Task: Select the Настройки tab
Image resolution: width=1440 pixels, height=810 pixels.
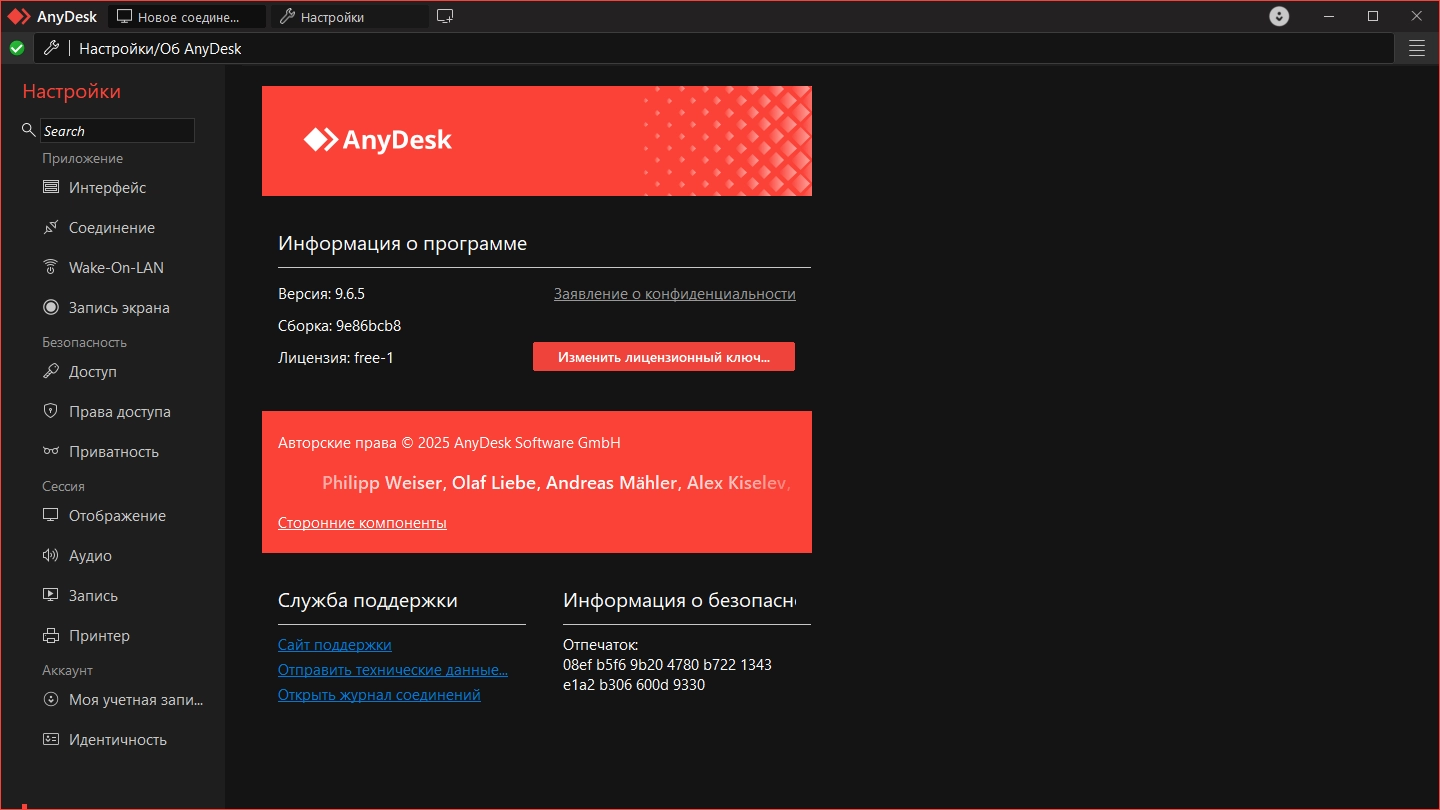Action: coord(350,17)
